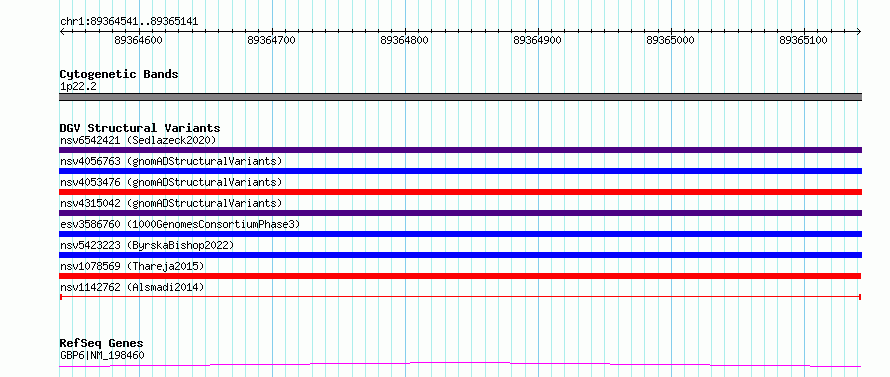Image resolution: width=890 pixels, height=377 pixels.
Task: Click the purple bar under nsv4315042
Action: 460,213
